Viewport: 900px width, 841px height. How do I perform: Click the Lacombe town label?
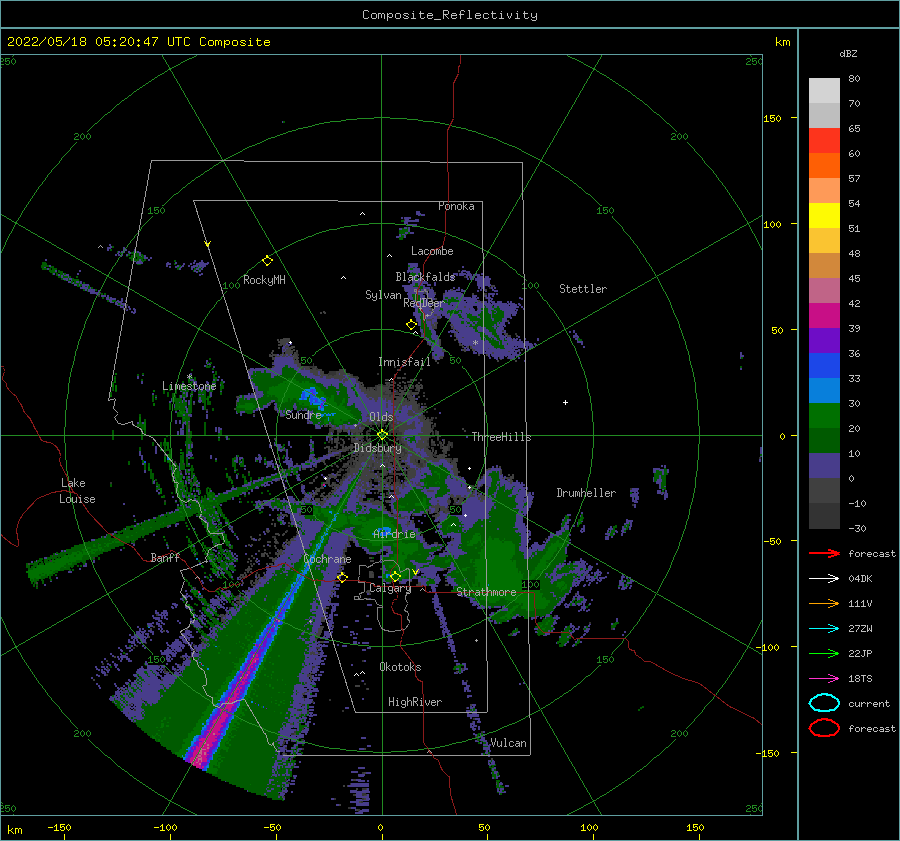tap(432, 251)
